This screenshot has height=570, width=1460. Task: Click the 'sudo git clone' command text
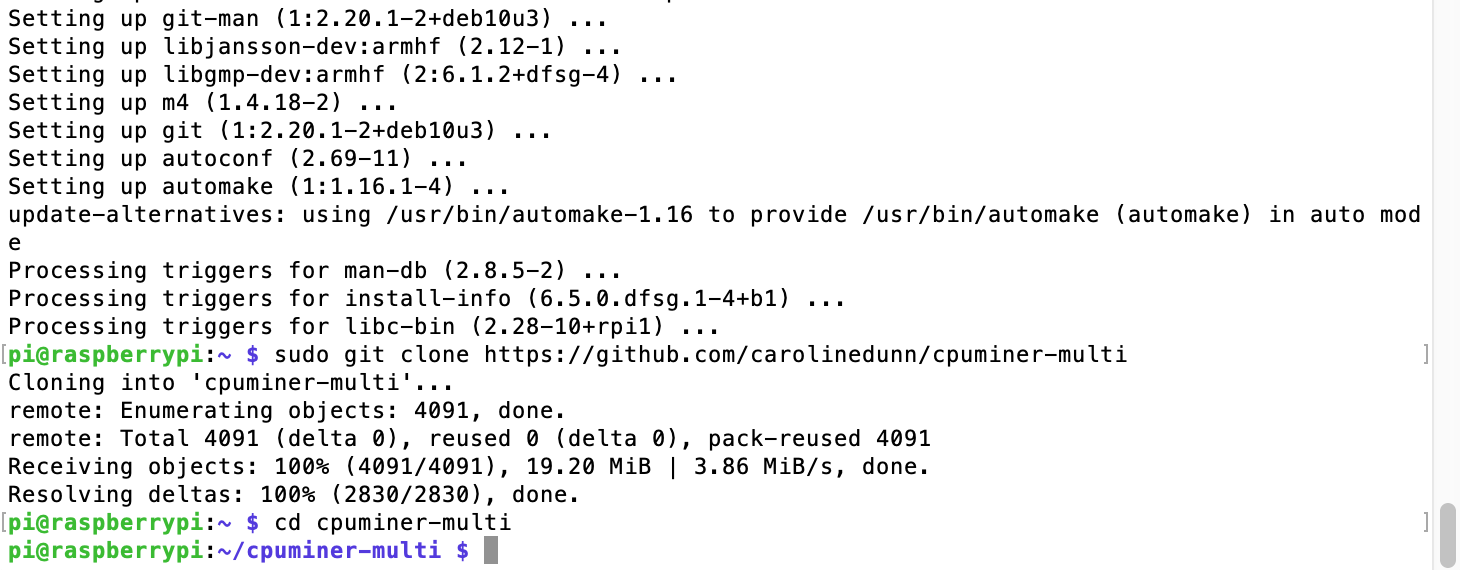[x=375, y=355]
